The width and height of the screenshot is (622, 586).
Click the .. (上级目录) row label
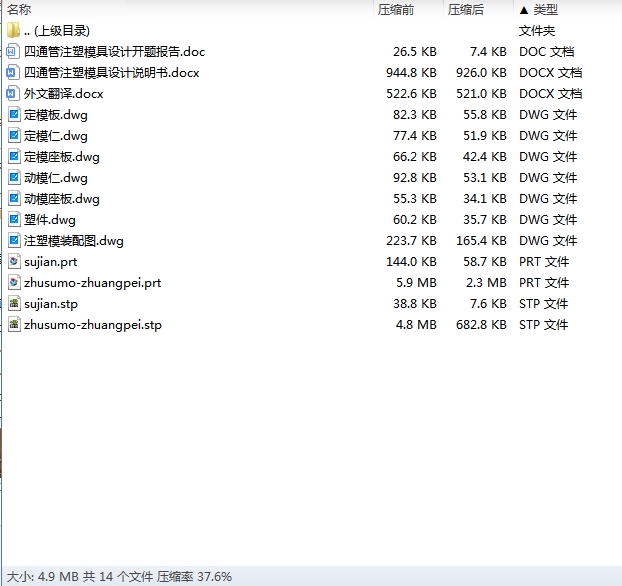pos(57,31)
